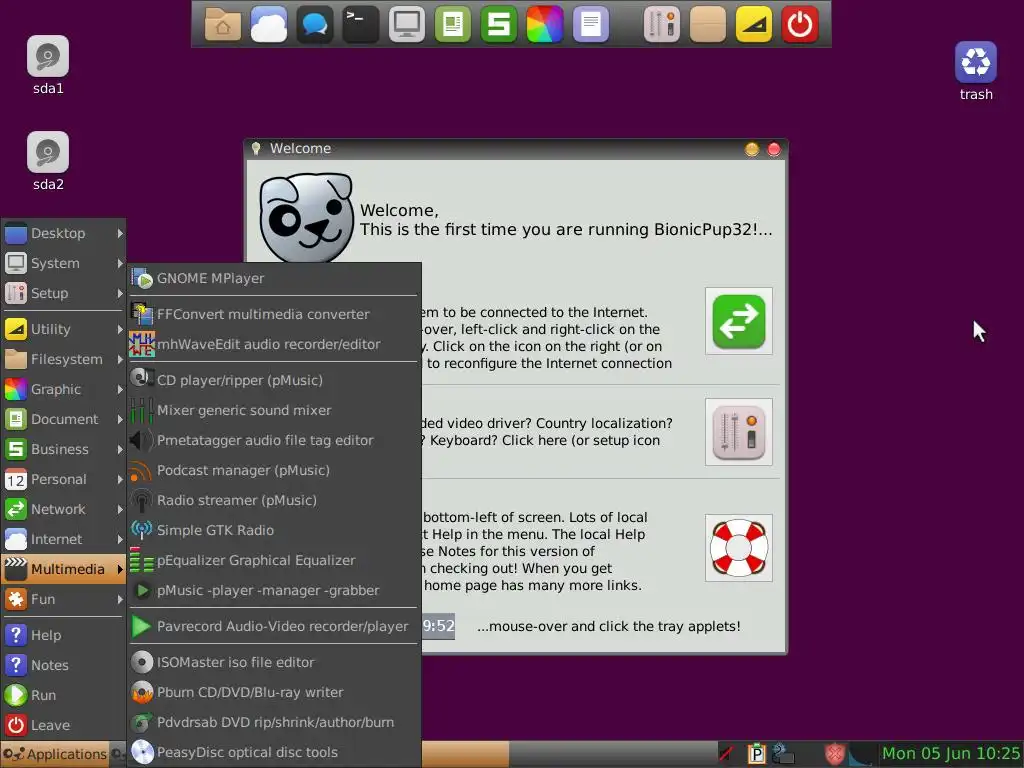Click the network monitors tray icon
1024x768 pixels.
click(x=782, y=754)
